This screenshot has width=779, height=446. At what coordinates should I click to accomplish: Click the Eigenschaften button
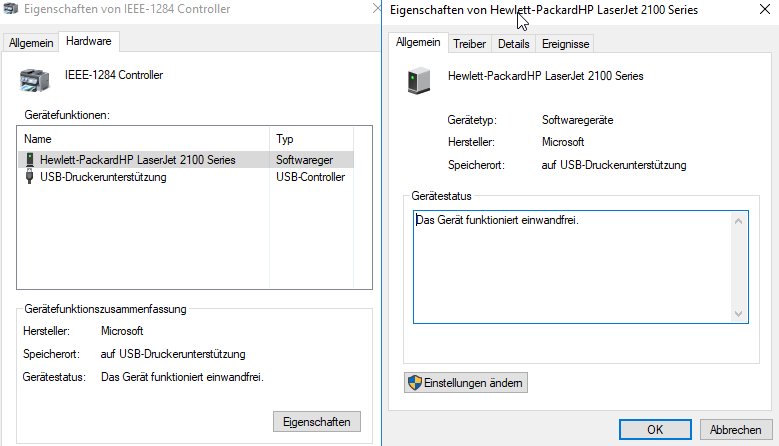316,422
